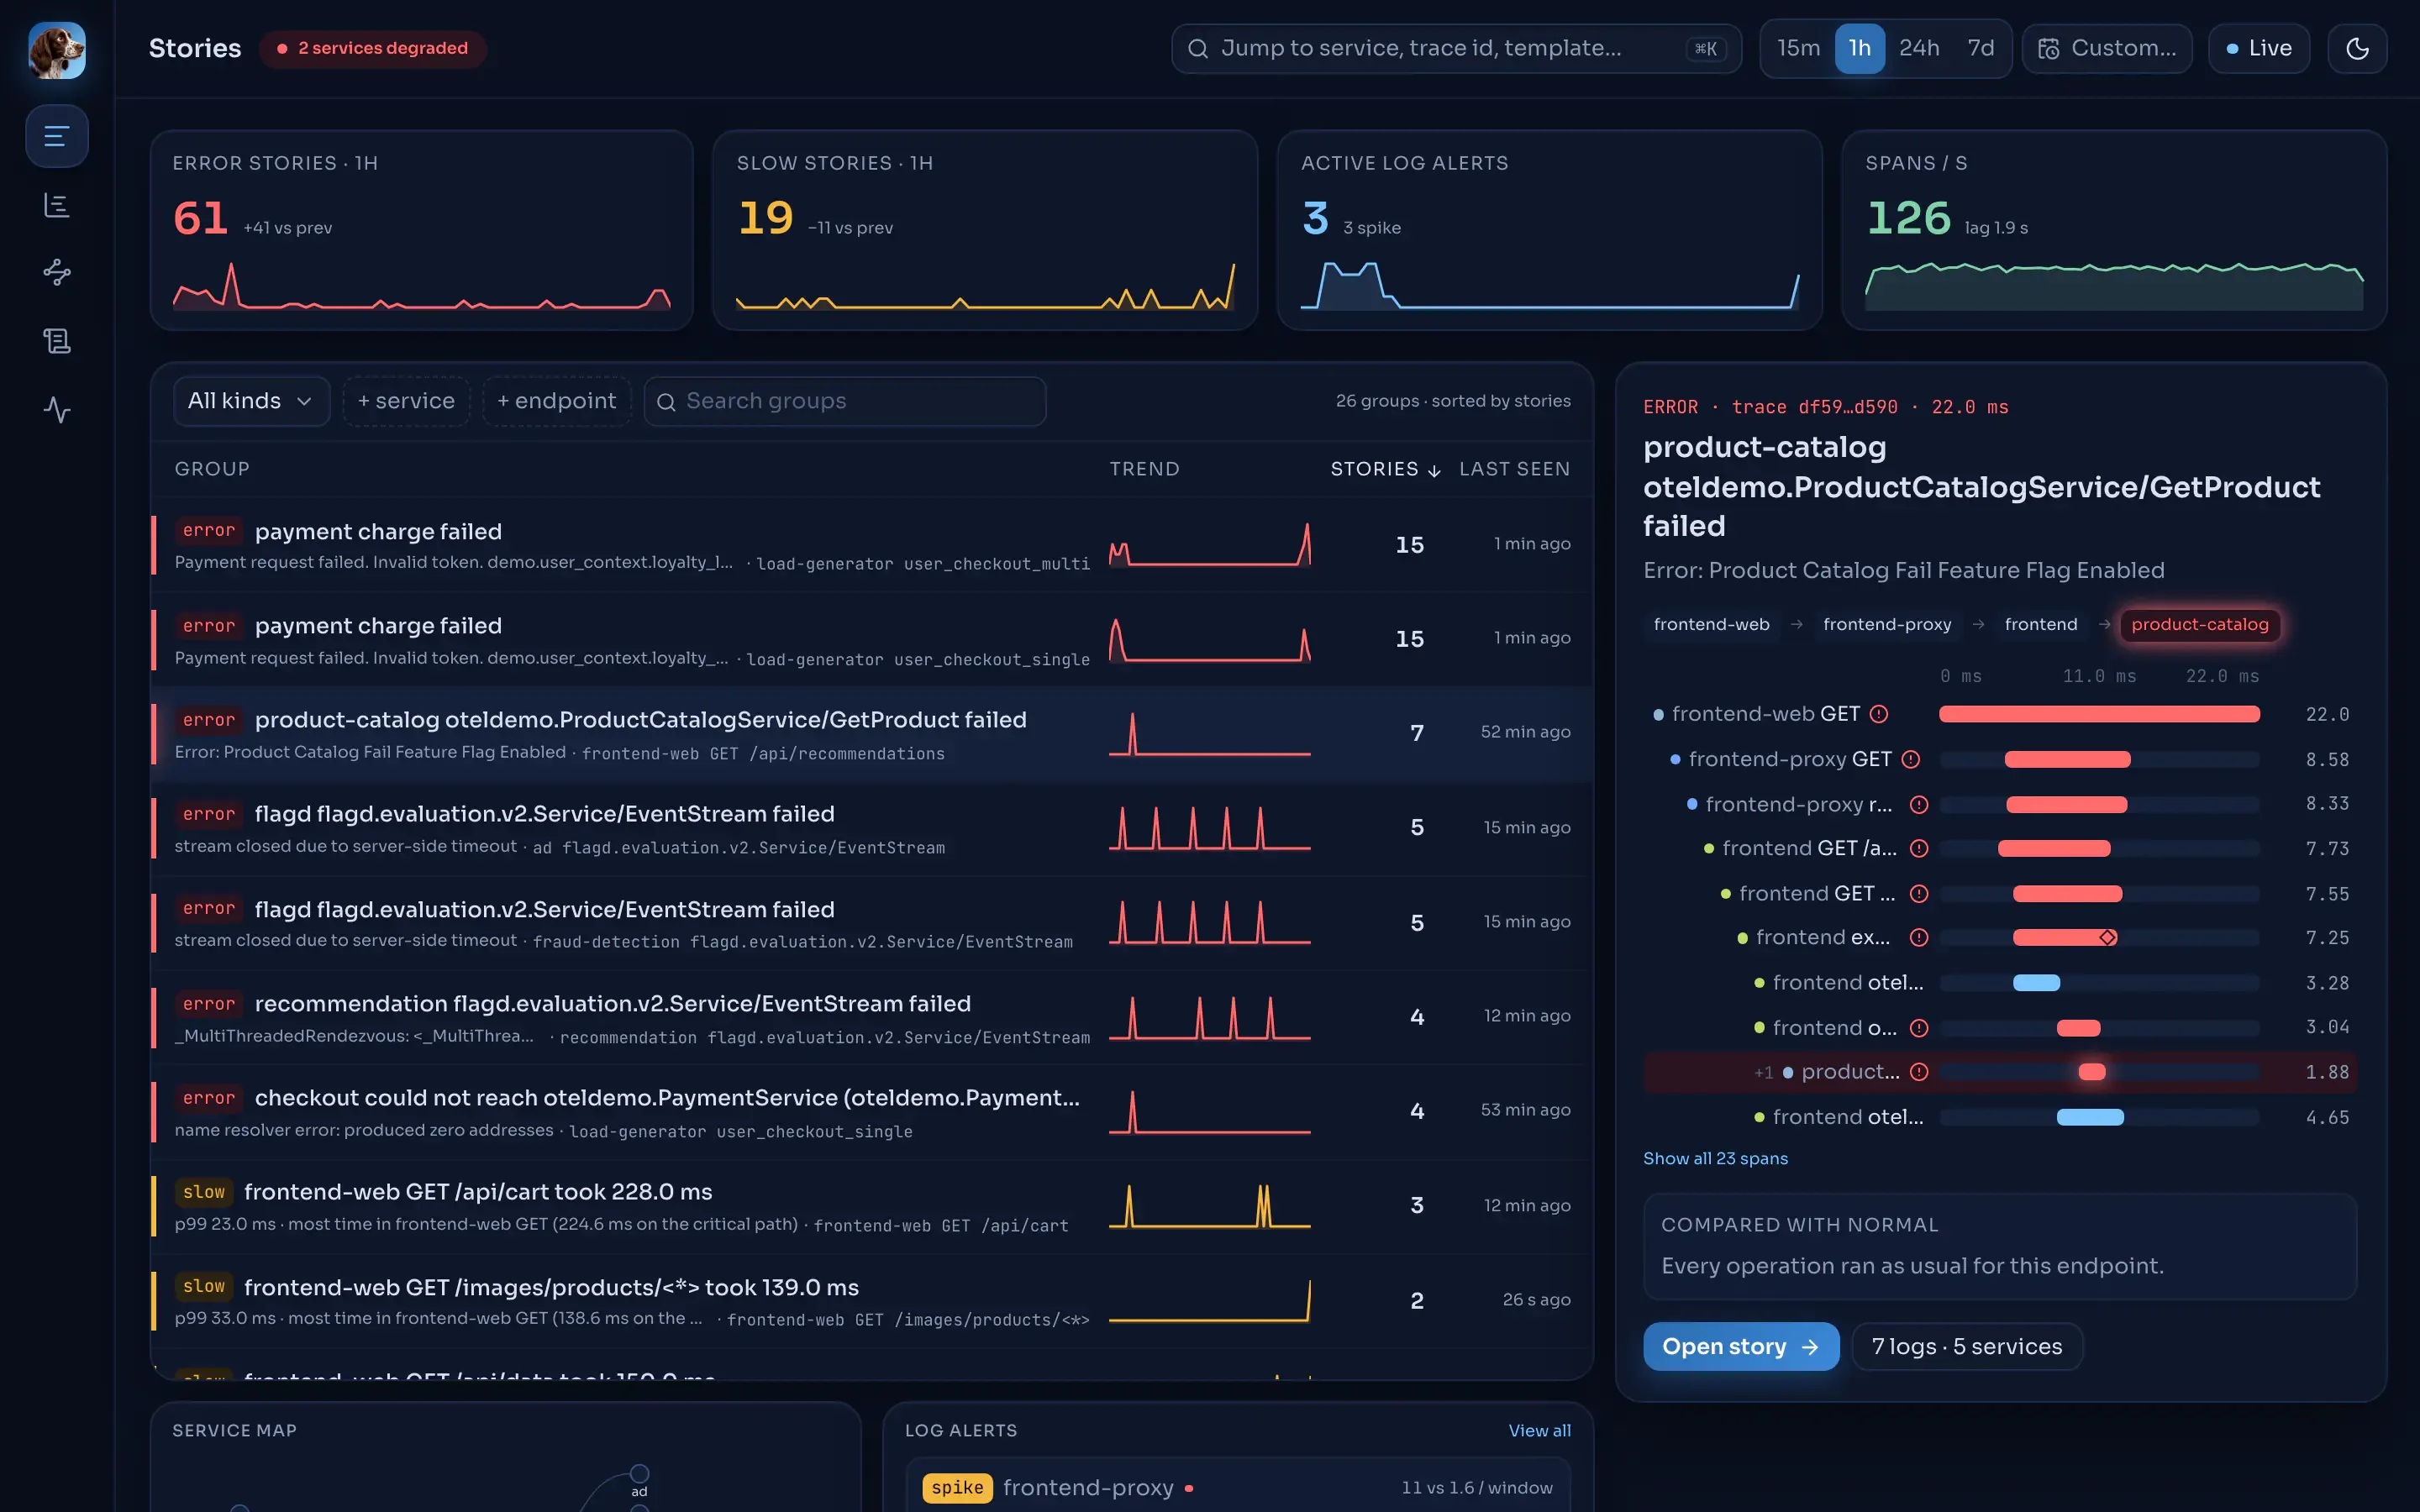
Task: Focus the Jump to service search box
Action: (x=1456, y=48)
